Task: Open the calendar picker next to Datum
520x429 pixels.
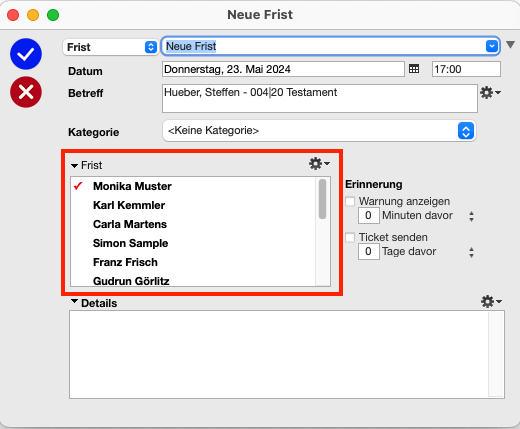Action: coord(414,69)
